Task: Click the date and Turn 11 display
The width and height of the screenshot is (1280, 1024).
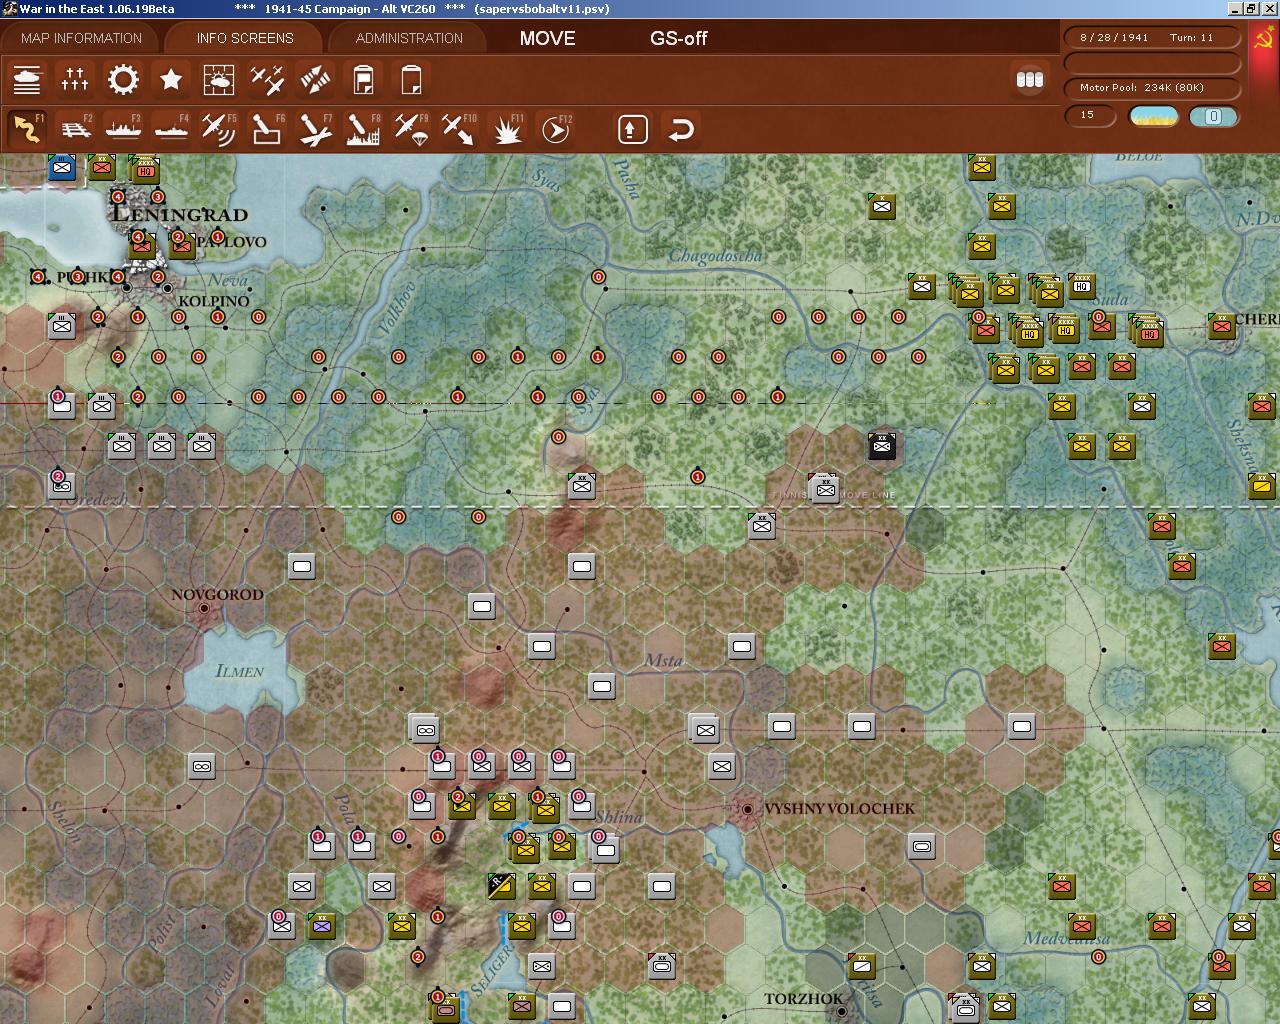Action: (1153, 37)
